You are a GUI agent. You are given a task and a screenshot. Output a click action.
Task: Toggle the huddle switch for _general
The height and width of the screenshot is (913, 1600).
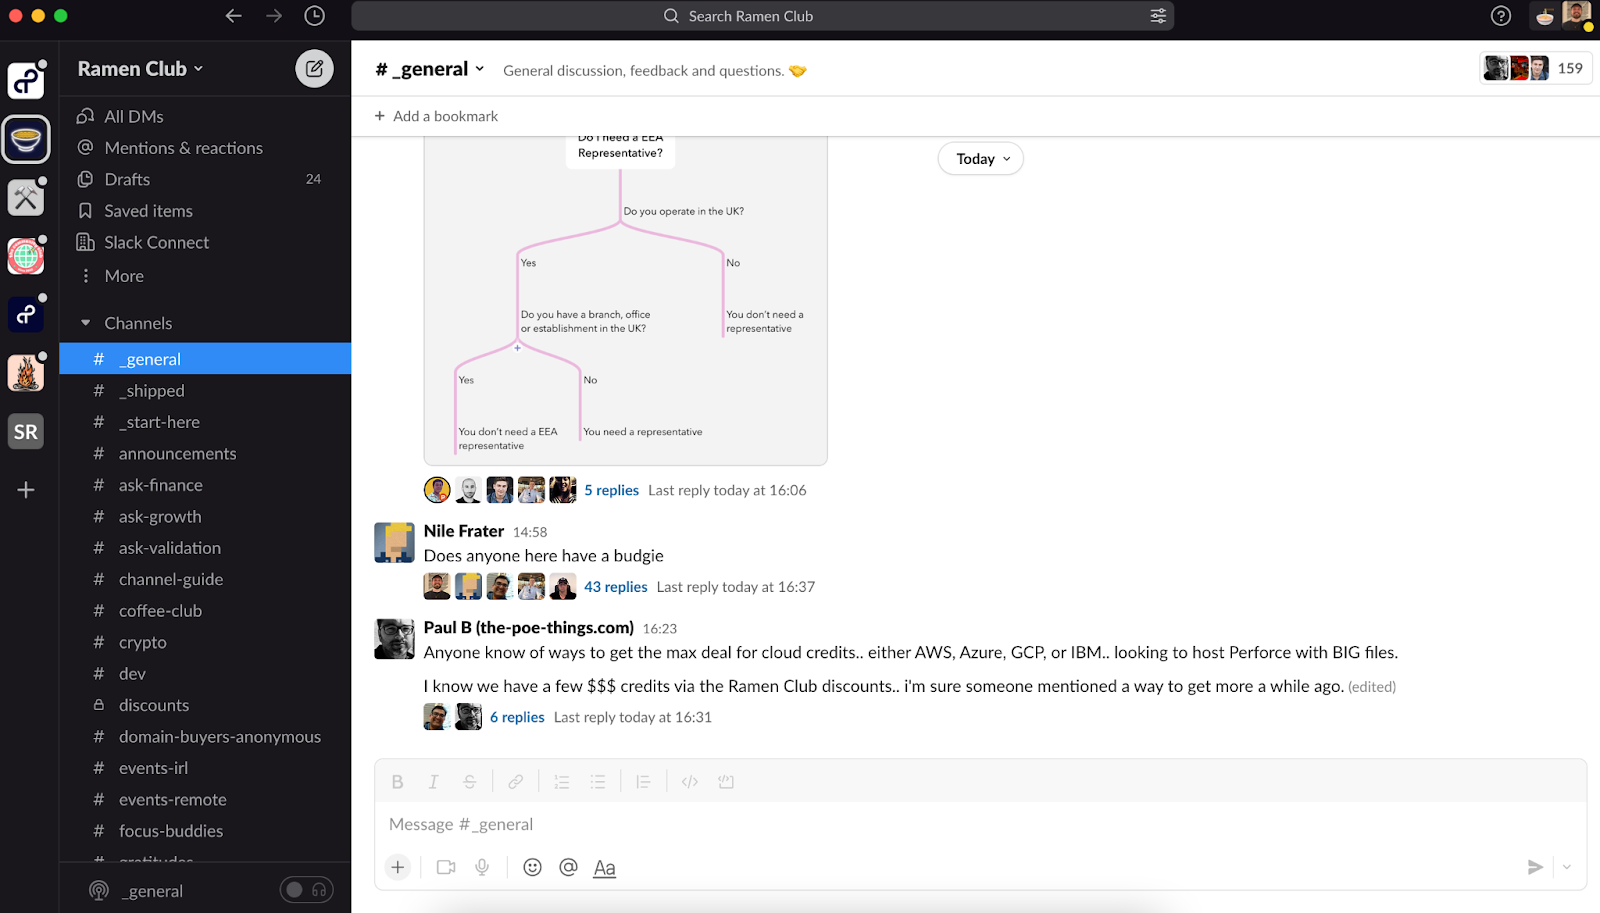(306, 890)
